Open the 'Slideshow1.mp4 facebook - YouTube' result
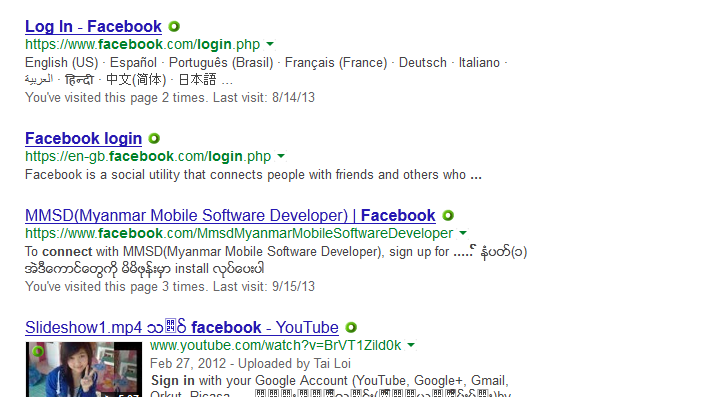 (x=181, y=327)
